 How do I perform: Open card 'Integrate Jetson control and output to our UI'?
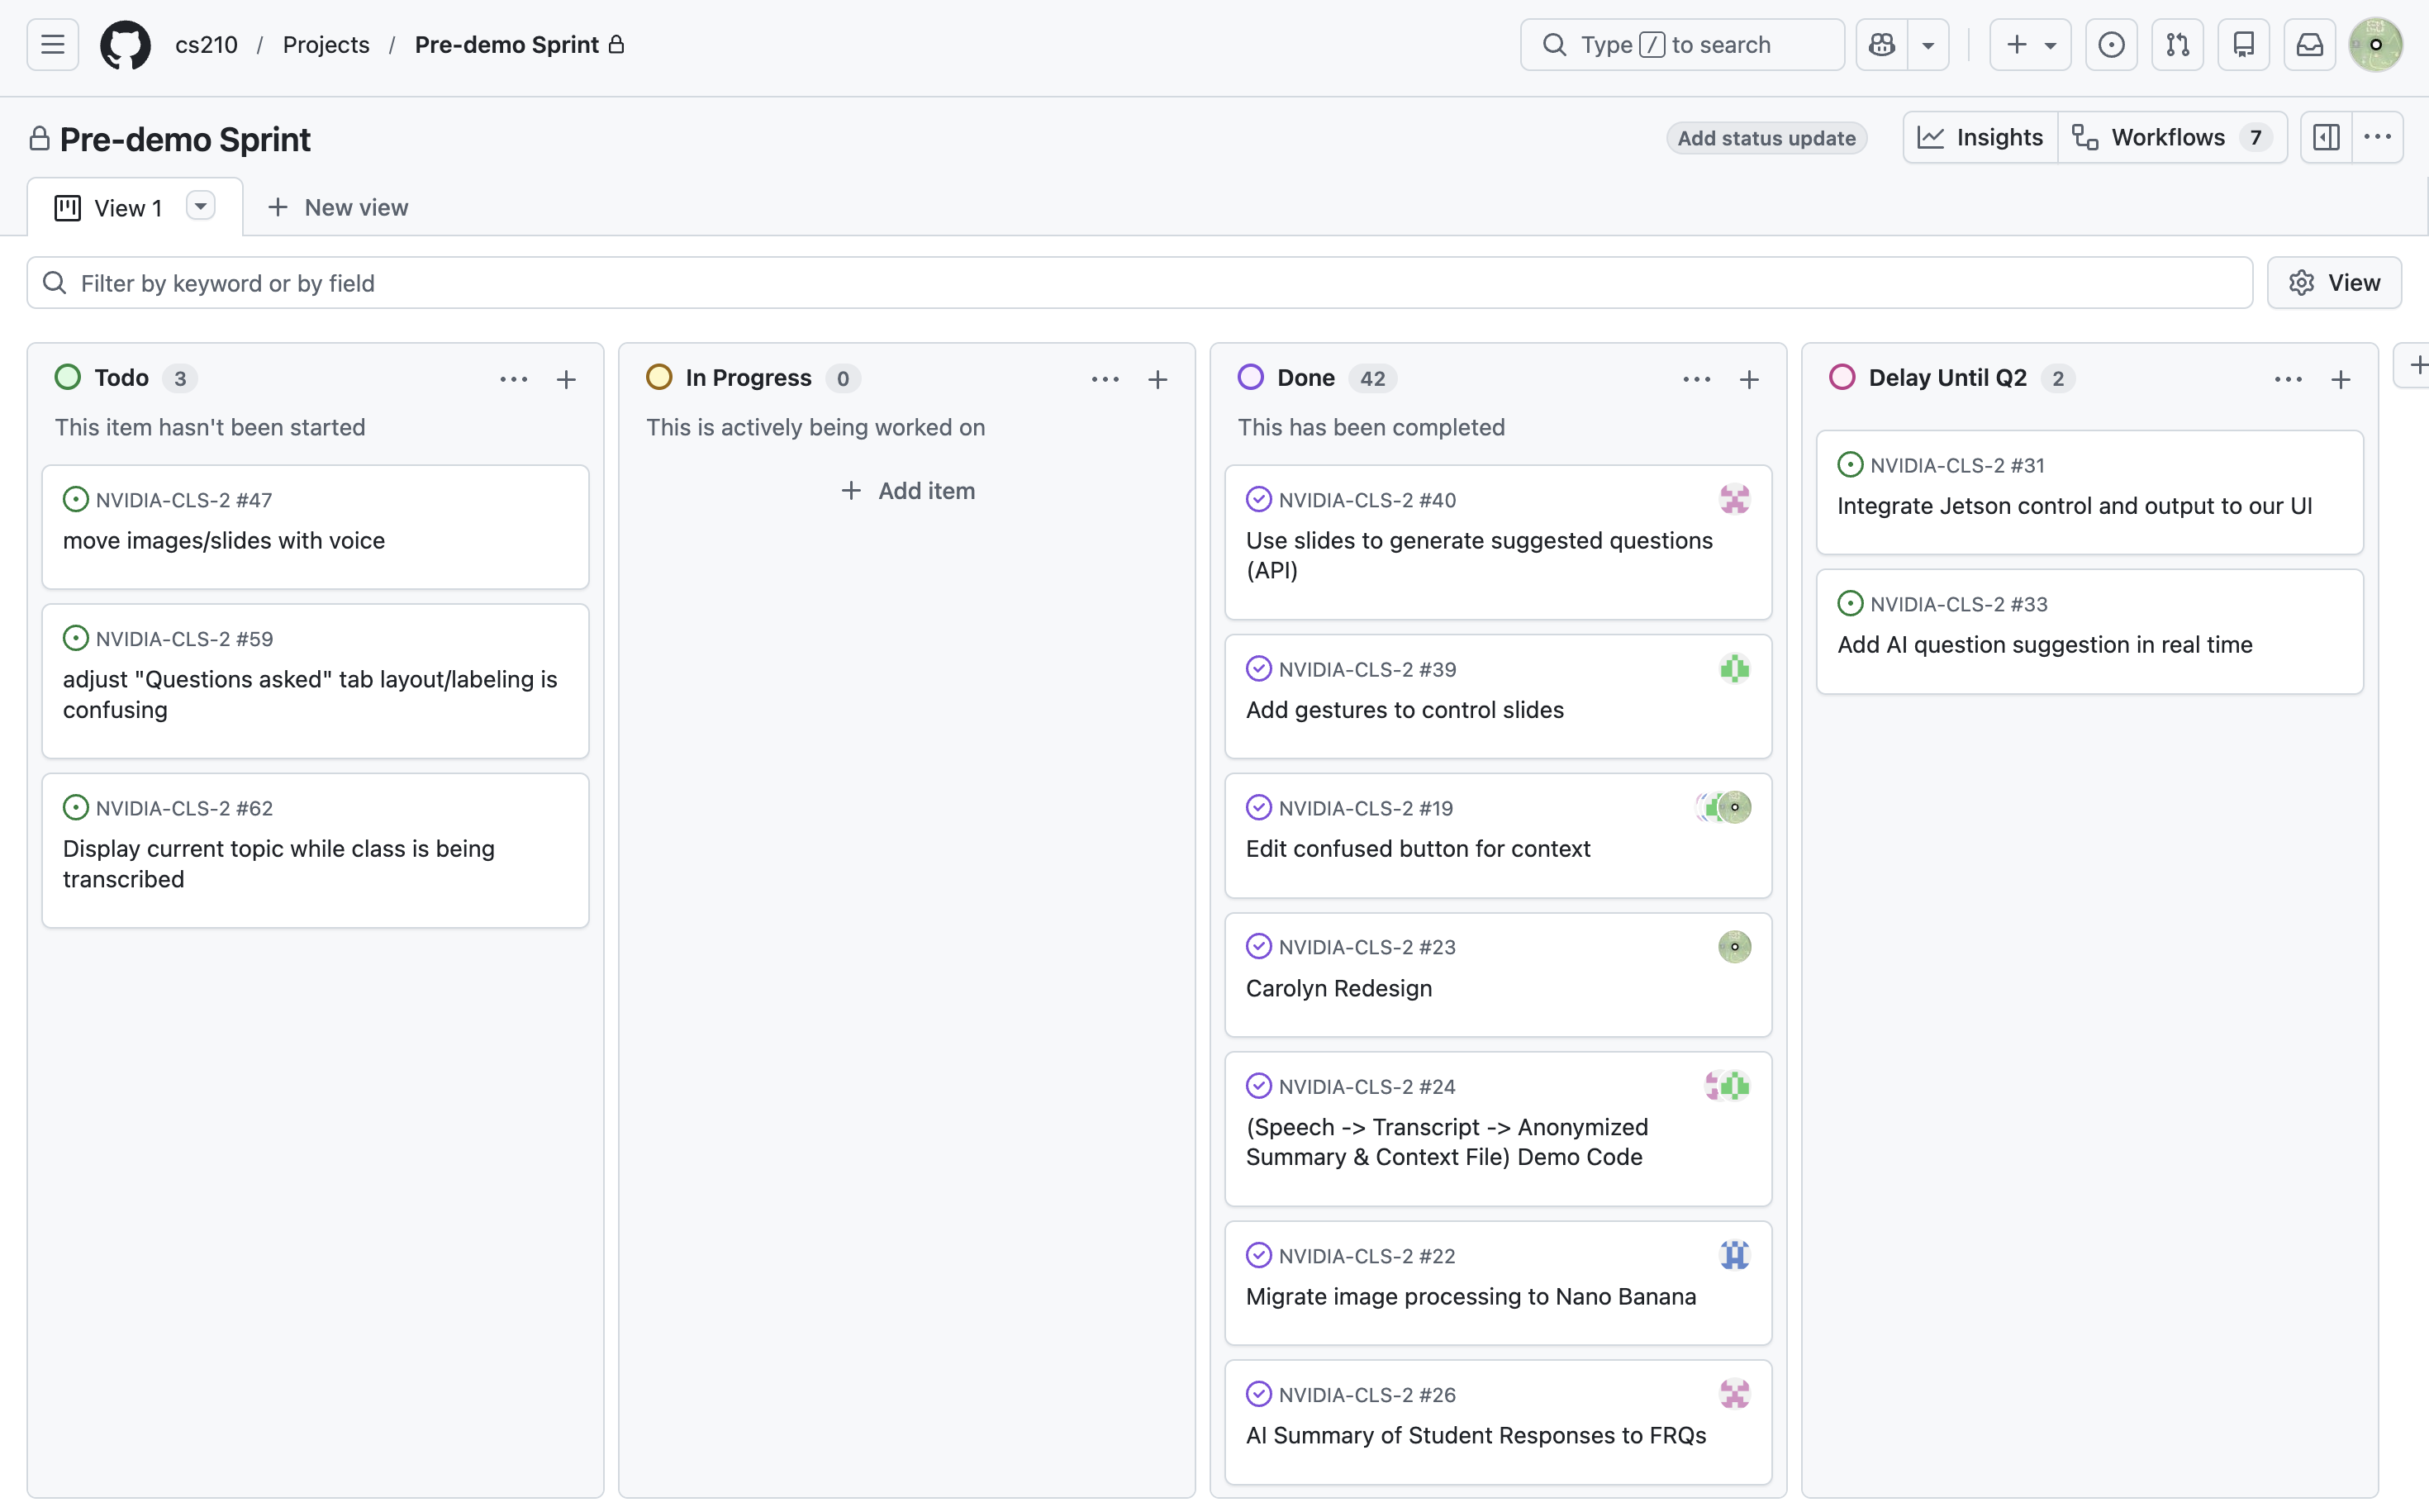coord(2089,493)
